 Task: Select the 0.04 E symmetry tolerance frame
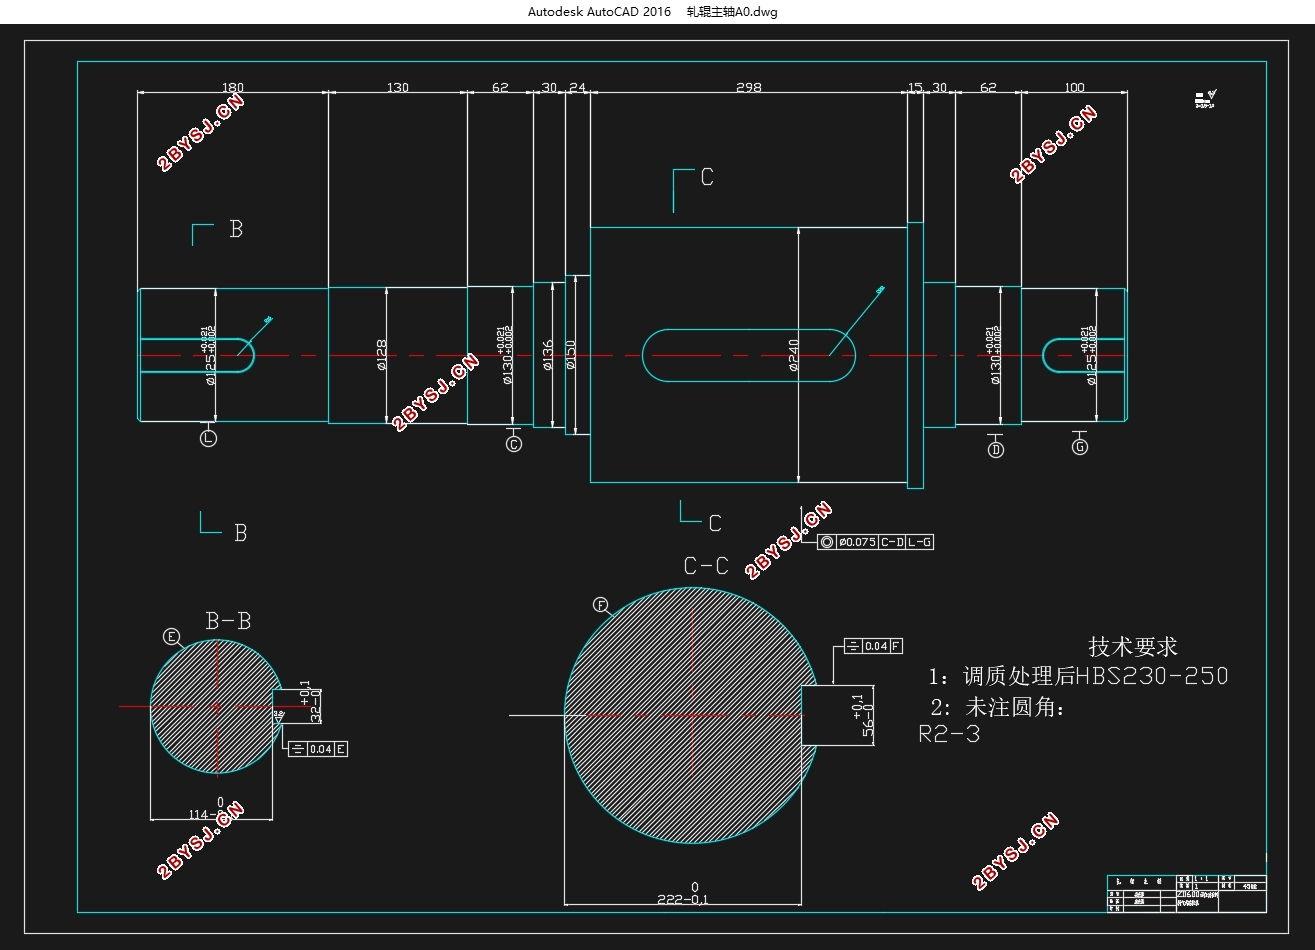(318, 748)
